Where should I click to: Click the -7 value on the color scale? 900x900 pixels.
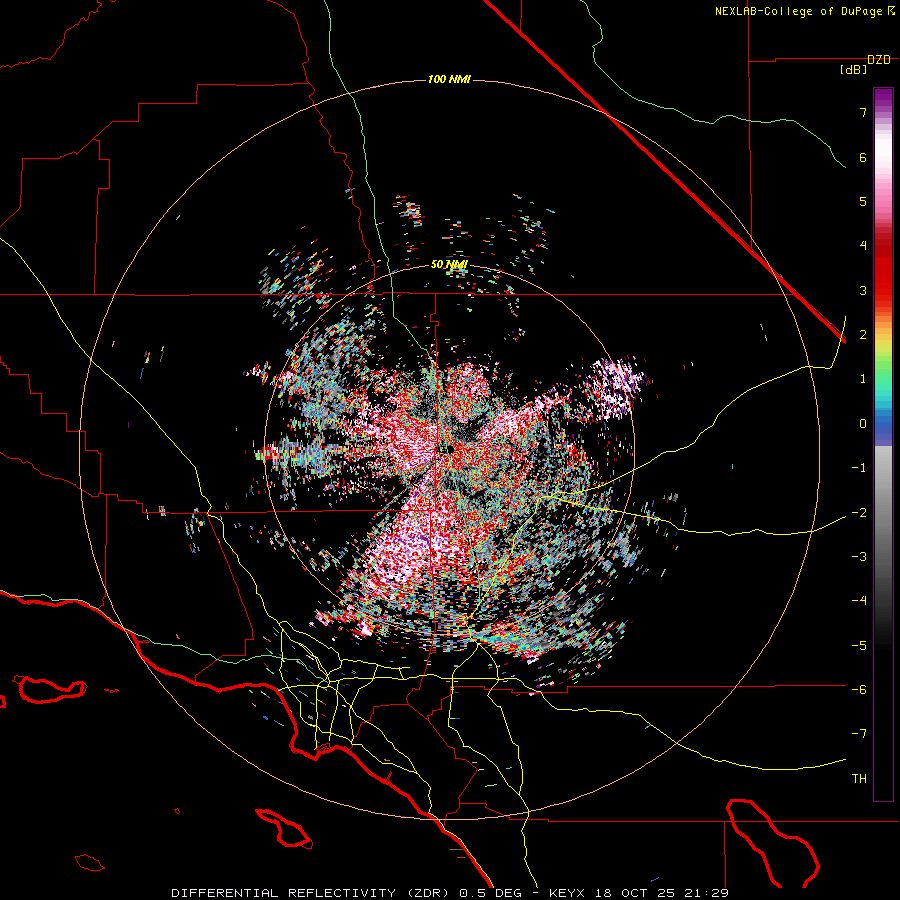point(859,734)
